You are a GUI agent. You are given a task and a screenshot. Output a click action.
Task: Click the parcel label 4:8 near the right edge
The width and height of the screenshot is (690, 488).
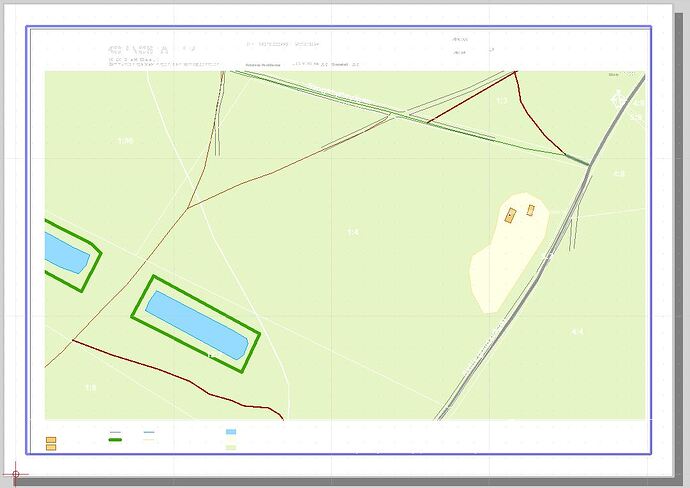(619, 174)
